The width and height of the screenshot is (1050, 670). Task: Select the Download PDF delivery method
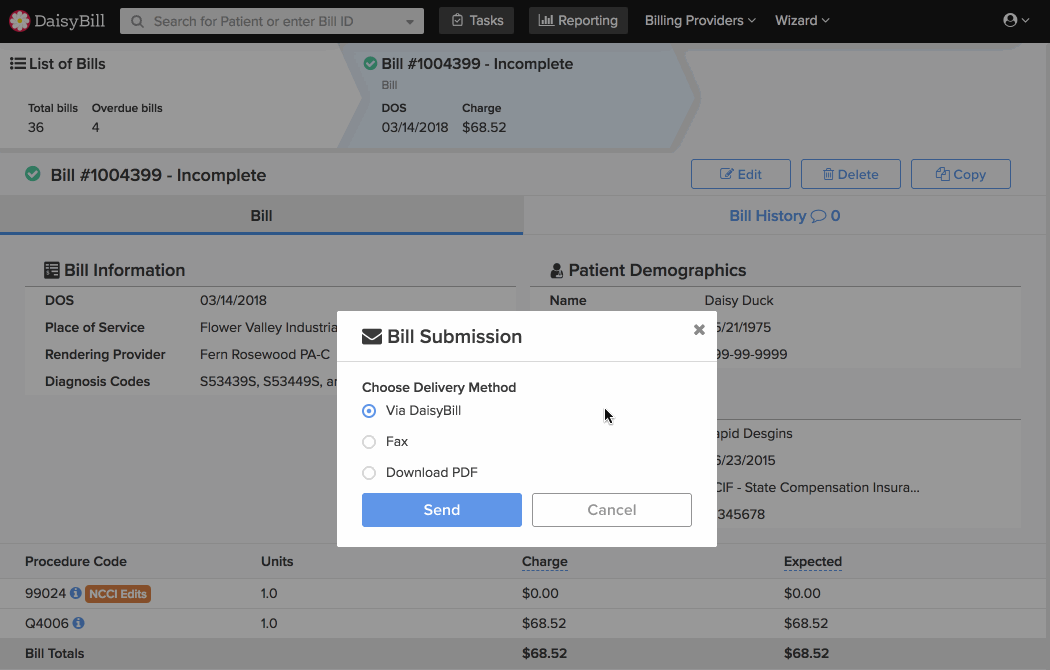pos(369,473)
